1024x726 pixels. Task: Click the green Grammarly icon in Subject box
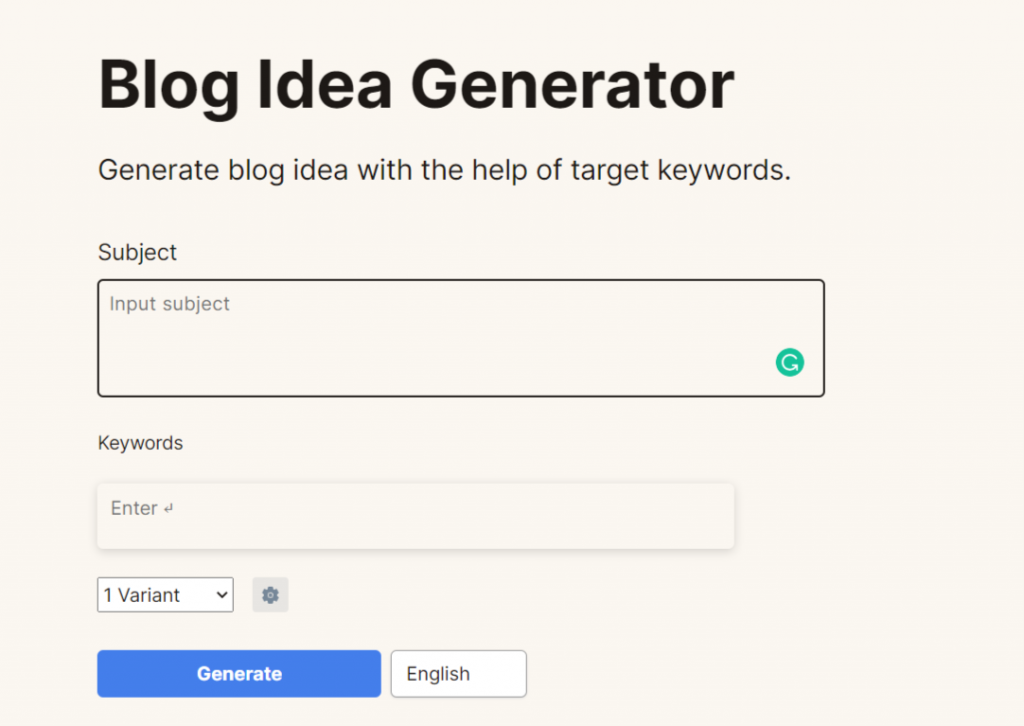[x=789, y=362]
